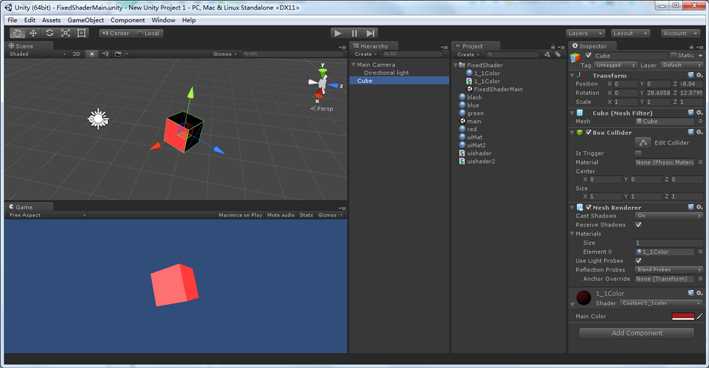Toggle scene audio speaker icon in Scene toolbar
The width and height of the screenshot is (709, 368).
click(105, 54)
